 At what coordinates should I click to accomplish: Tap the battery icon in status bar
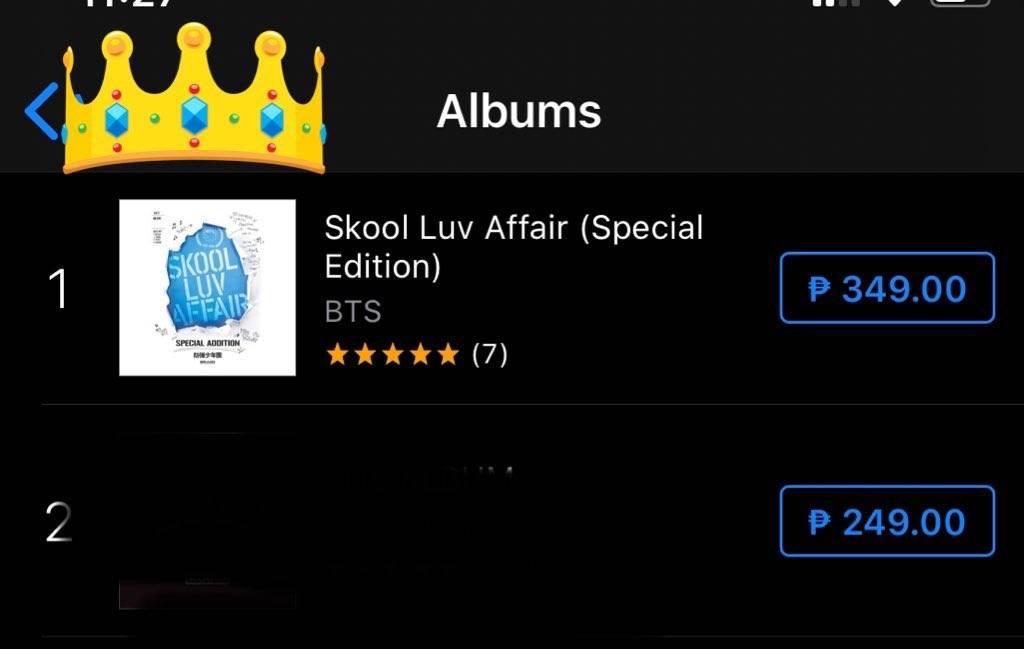pyautogui.click(x=960, y=3)
